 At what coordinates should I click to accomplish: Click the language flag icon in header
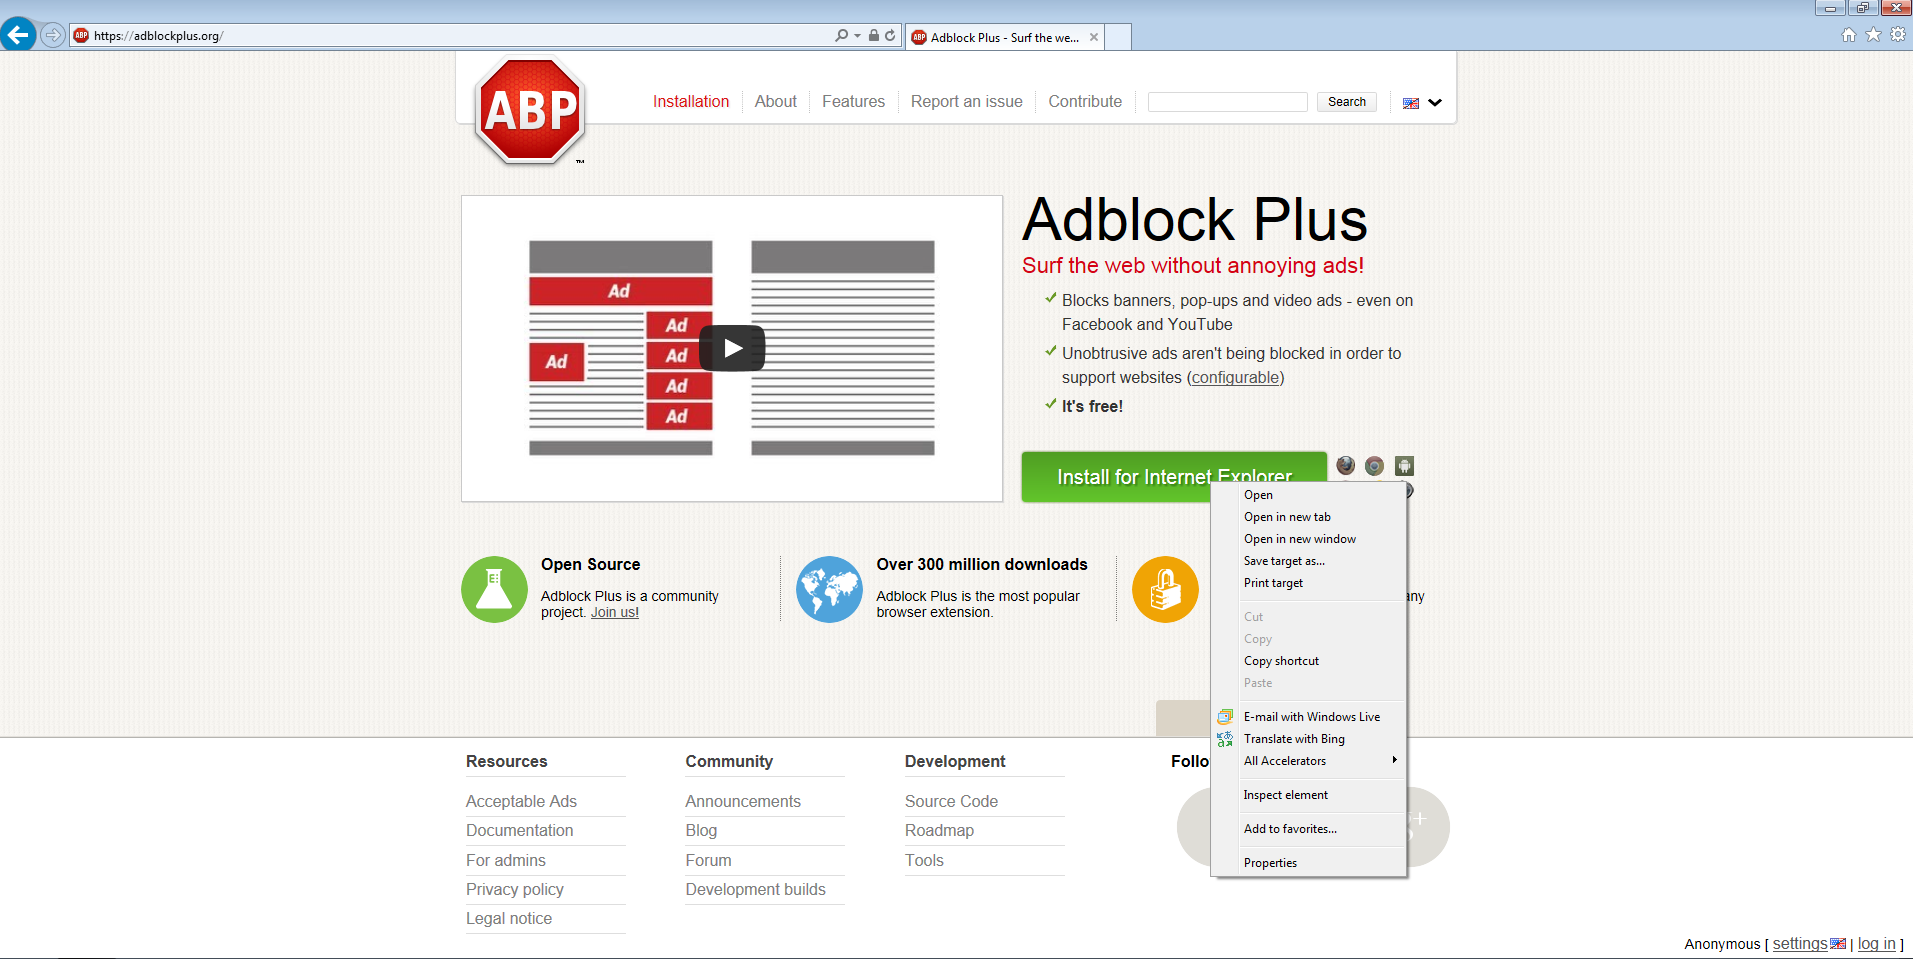coord(1411,103)
